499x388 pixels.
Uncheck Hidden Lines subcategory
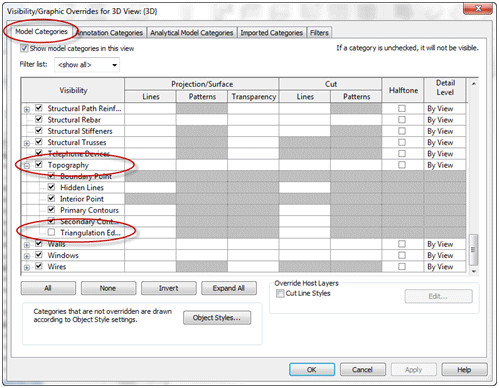[x=51, y=187]
